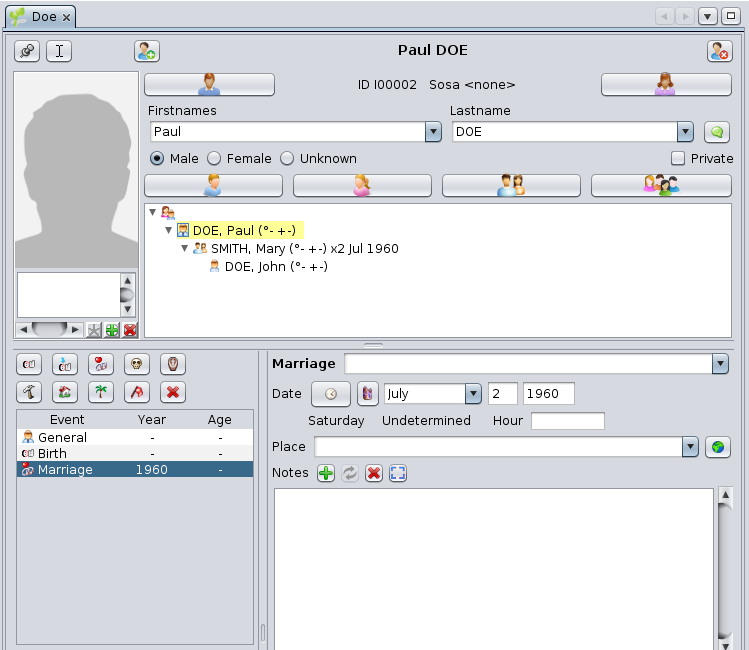Click the day field showing 2
Image resolution: width=749 pixels, height=650 pixels.
(503, 394)
